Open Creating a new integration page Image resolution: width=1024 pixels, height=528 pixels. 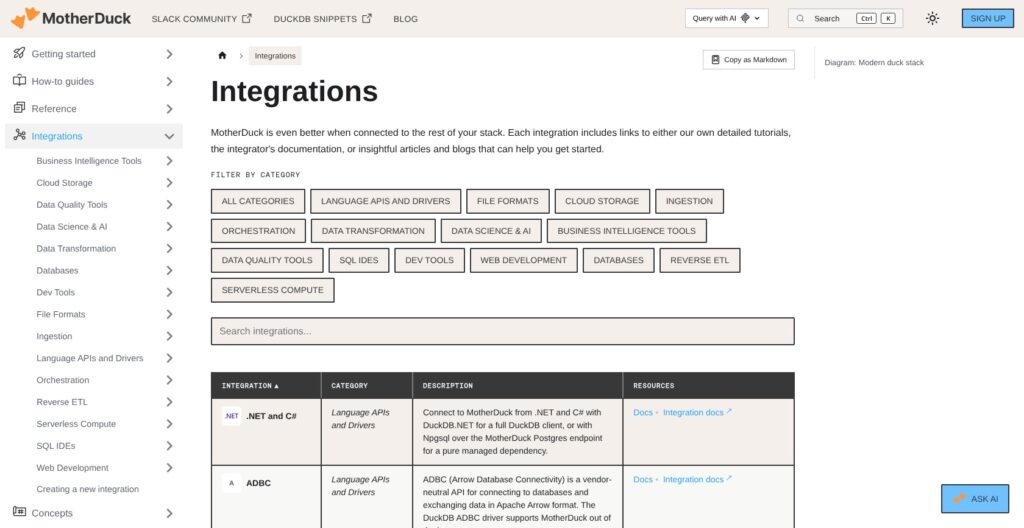point(88,489)
